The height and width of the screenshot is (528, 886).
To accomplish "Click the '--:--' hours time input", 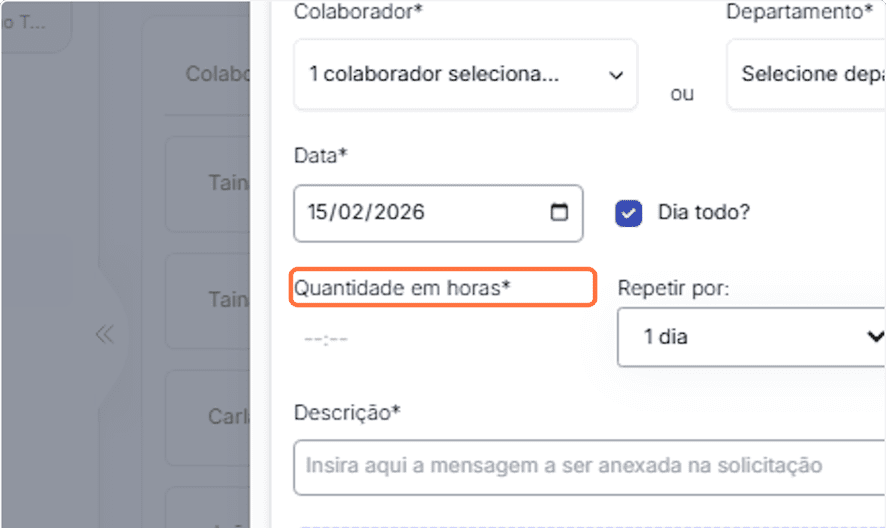I will click(327, 339).
